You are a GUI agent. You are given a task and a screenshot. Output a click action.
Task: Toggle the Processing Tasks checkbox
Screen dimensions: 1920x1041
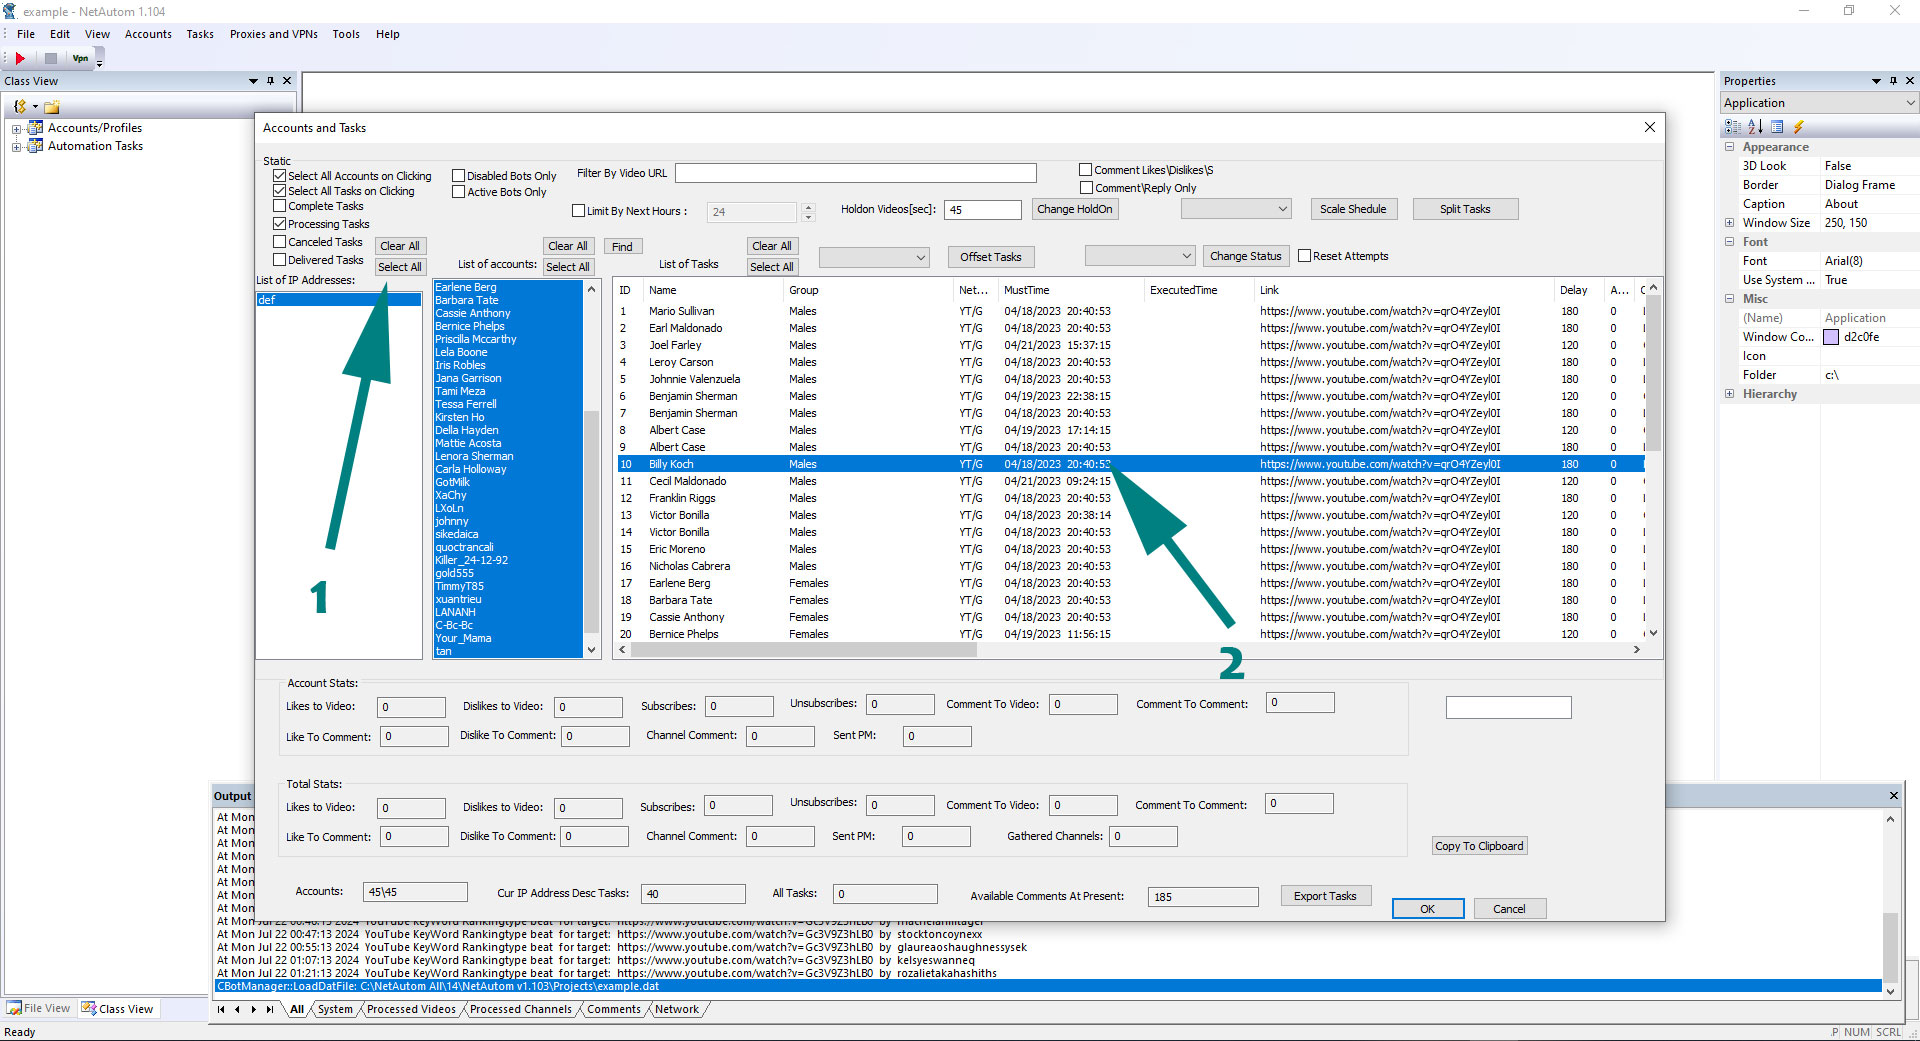point(280,224)
